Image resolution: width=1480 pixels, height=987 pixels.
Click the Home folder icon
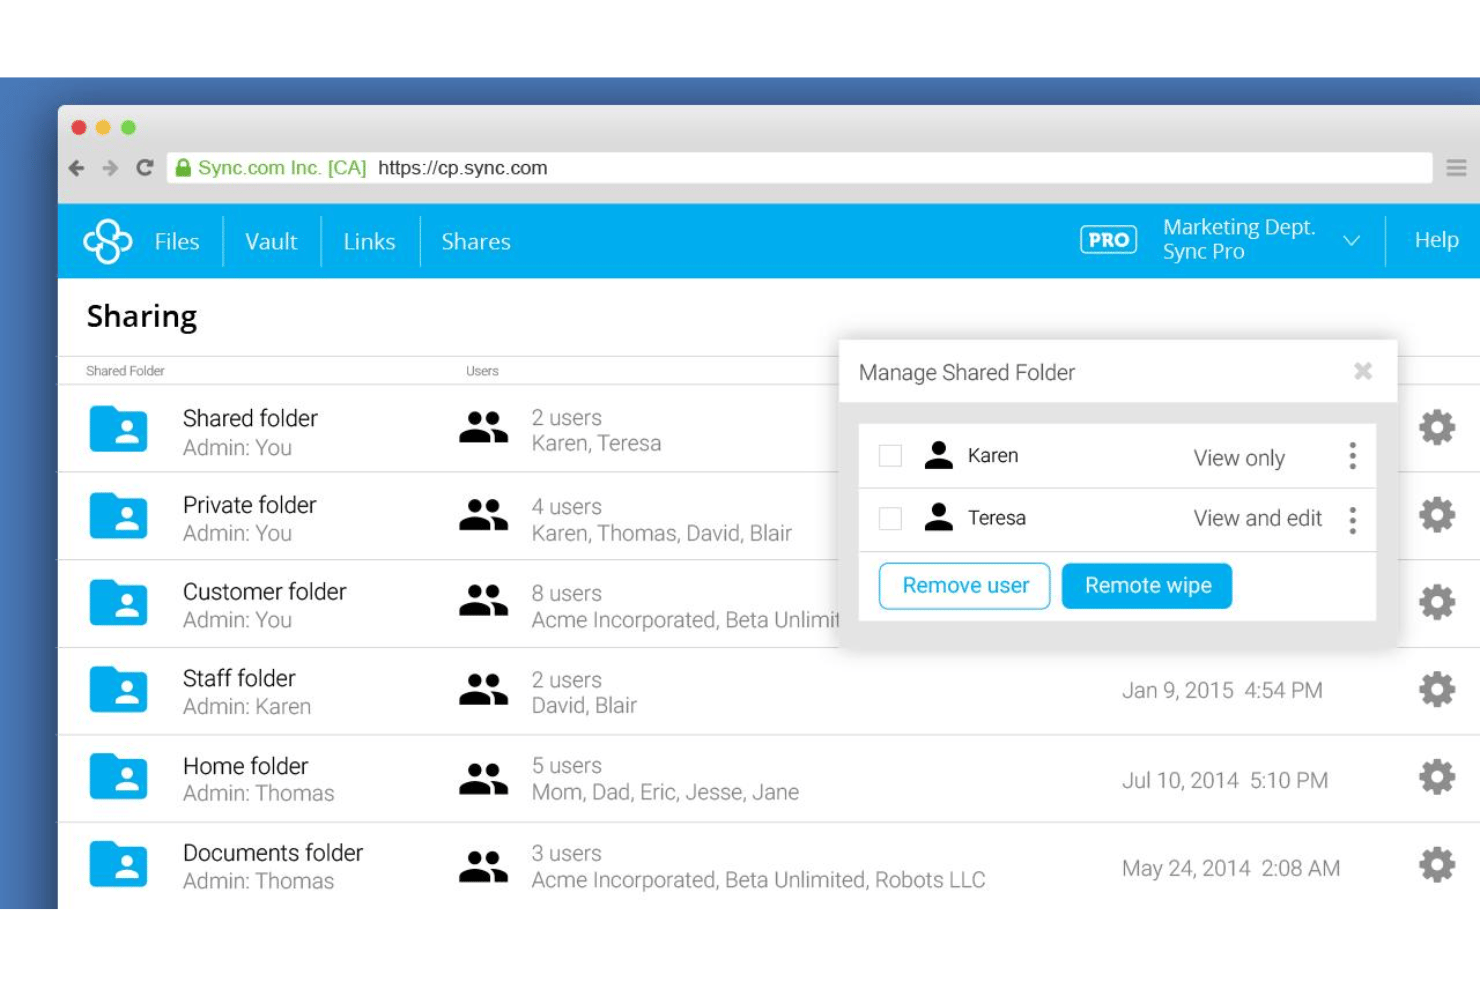118,777
